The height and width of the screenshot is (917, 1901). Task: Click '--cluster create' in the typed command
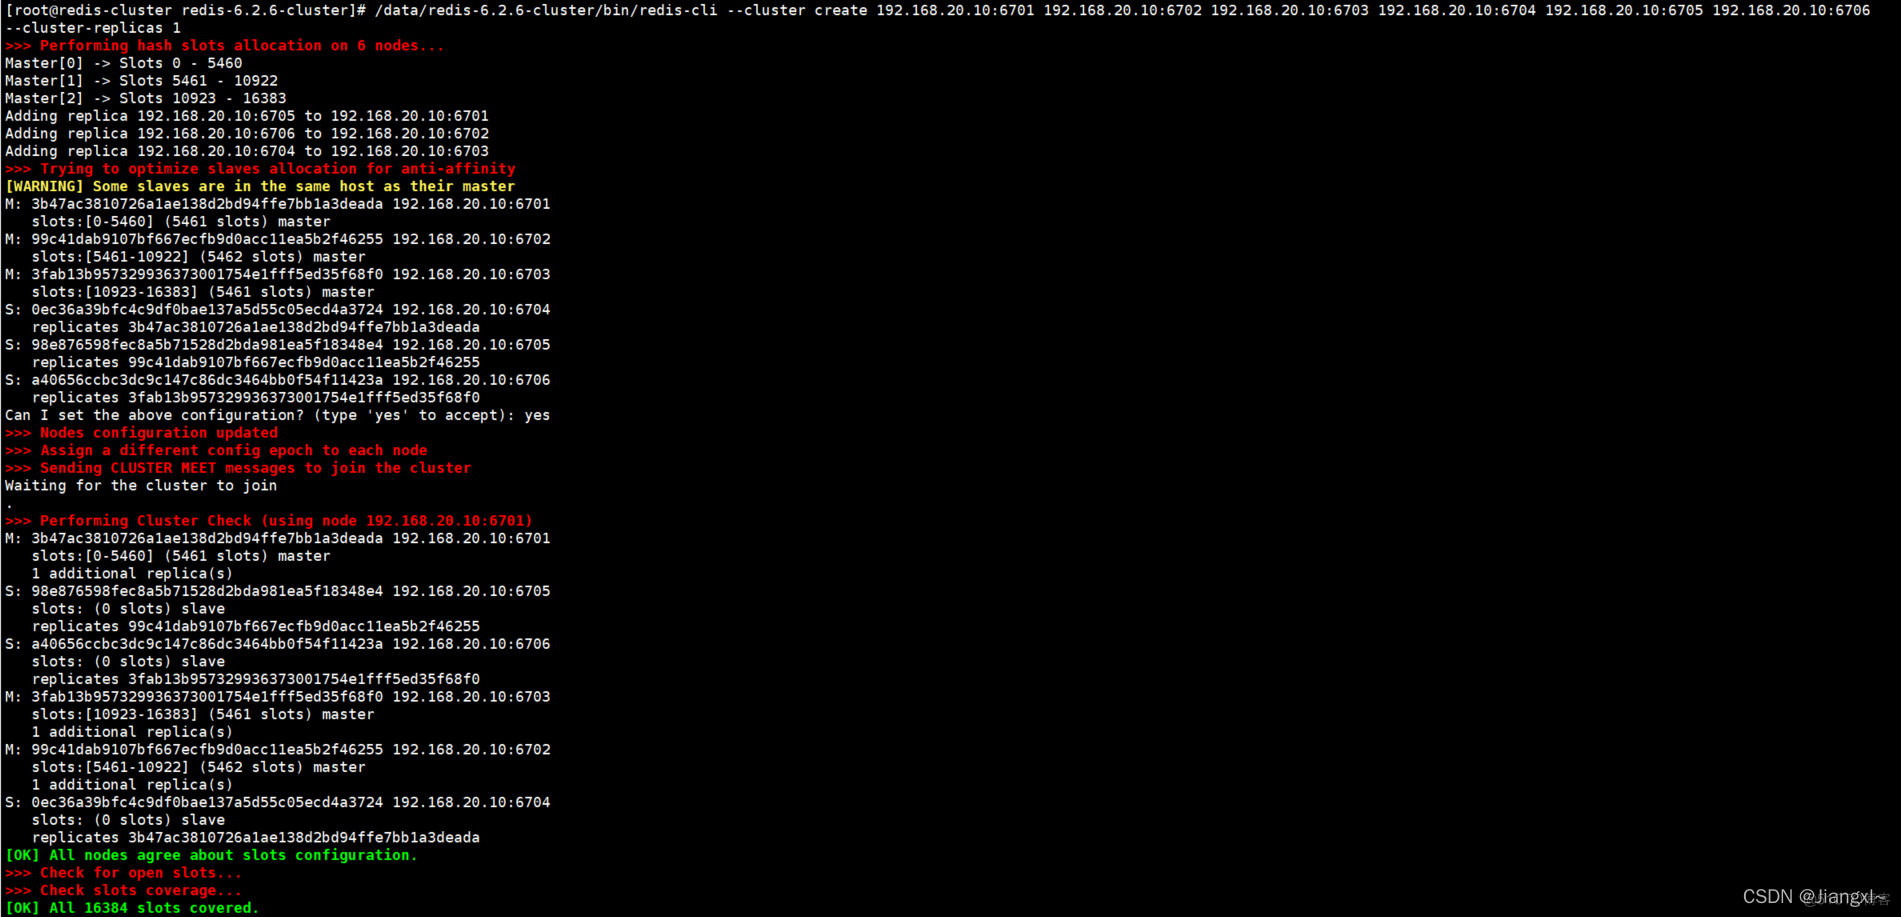797,10
